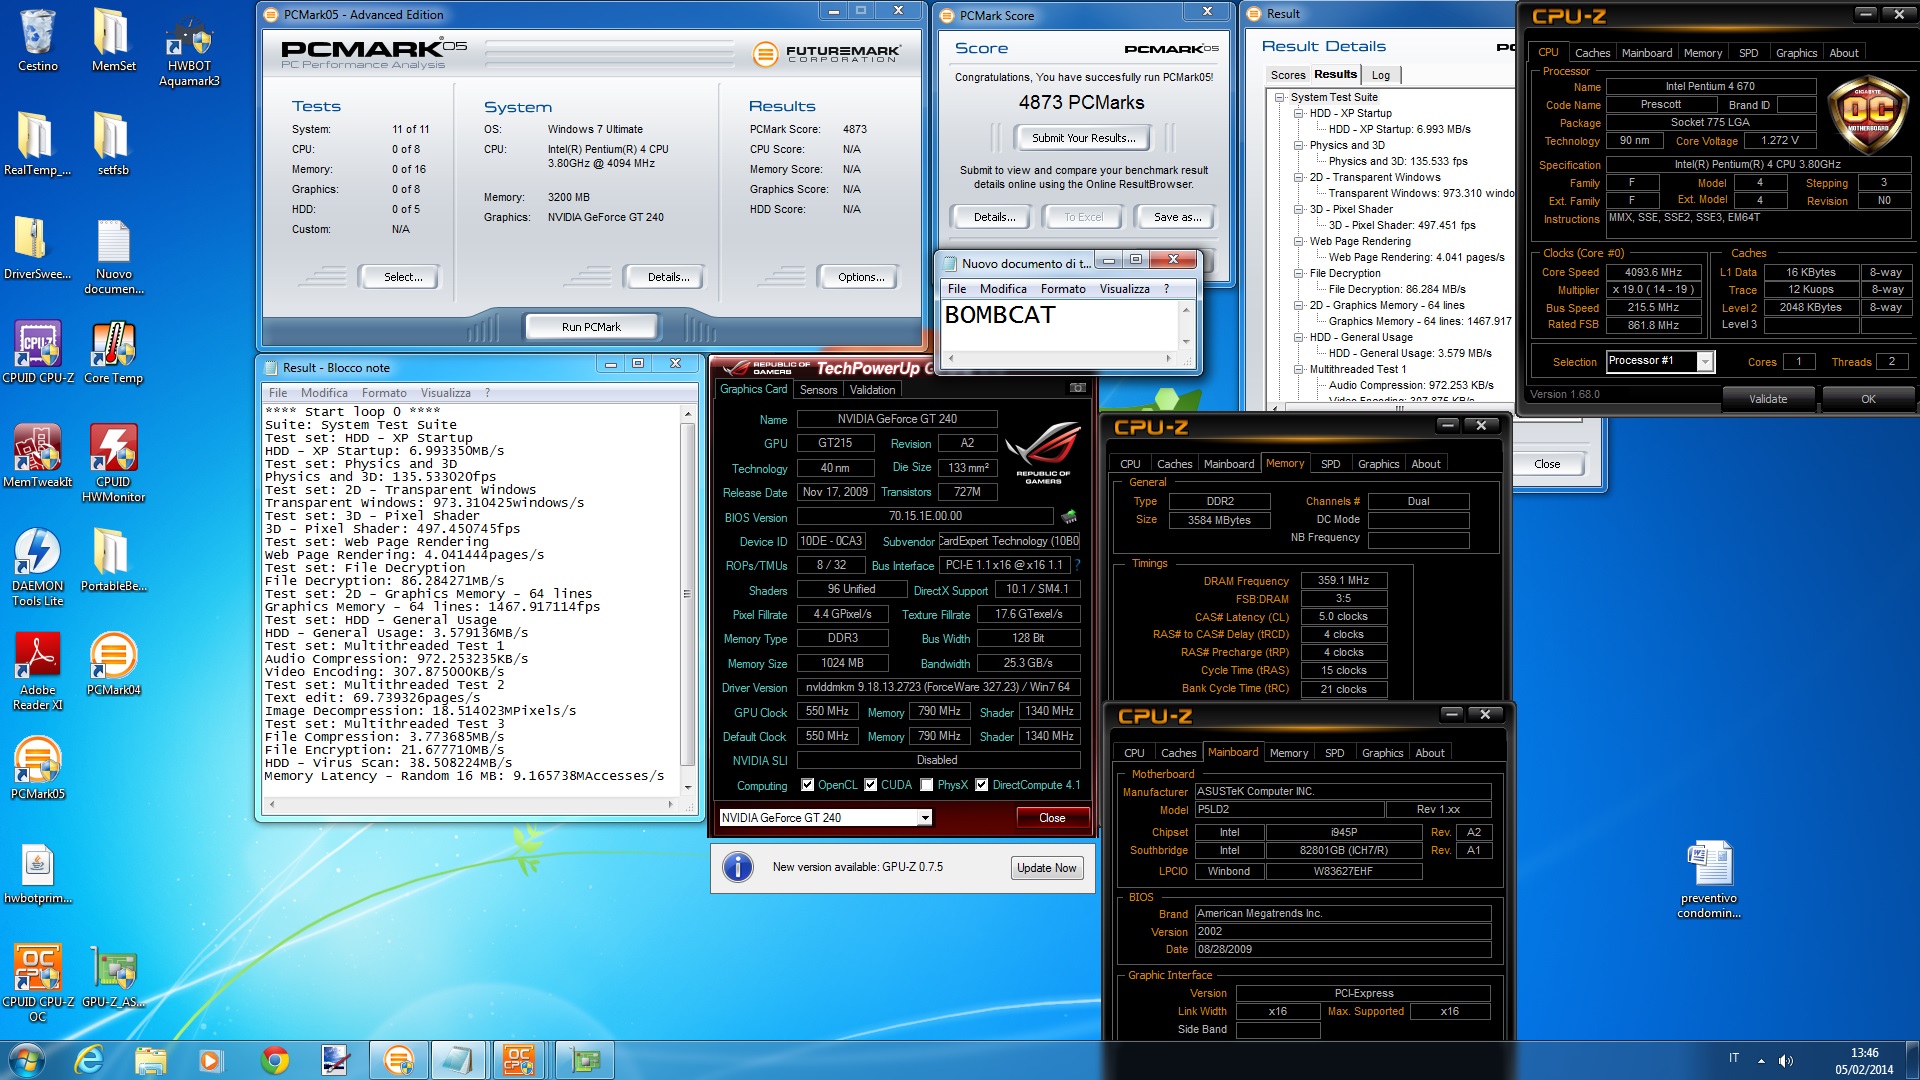Click Submit Your Results button
The width and height of the screenshot is (1920, 1080).
point(1083,138)
